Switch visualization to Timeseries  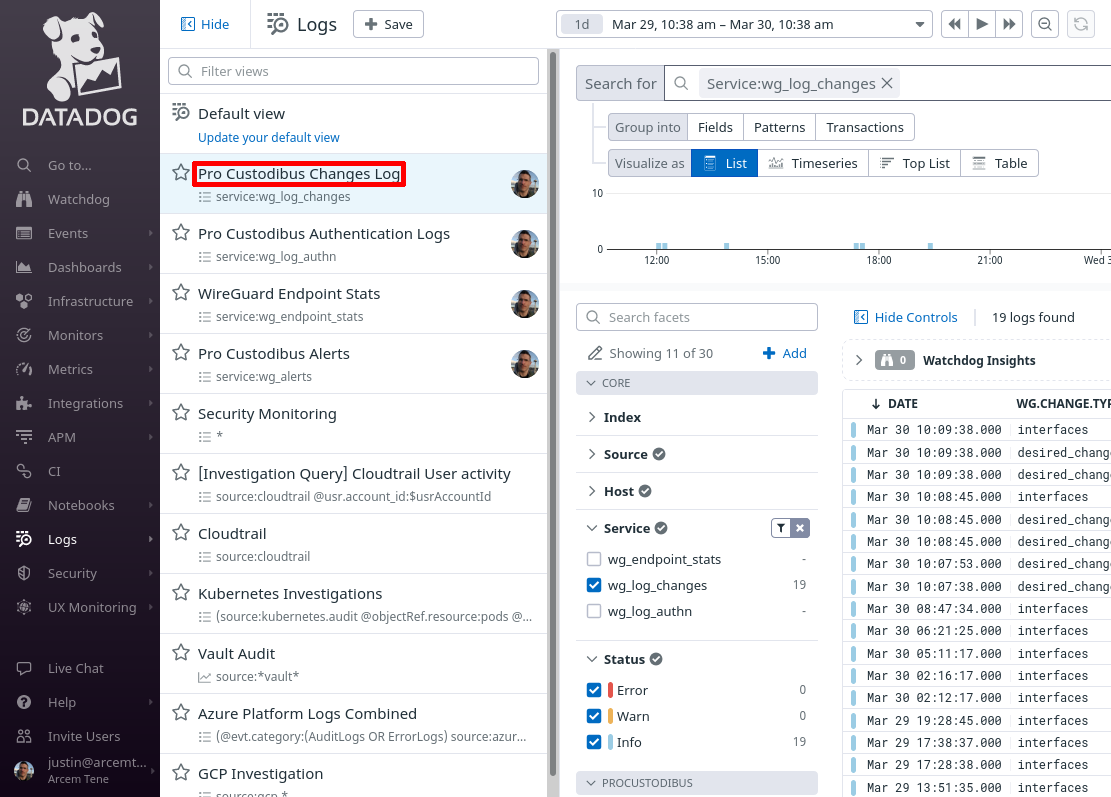[x=813, y=163]
